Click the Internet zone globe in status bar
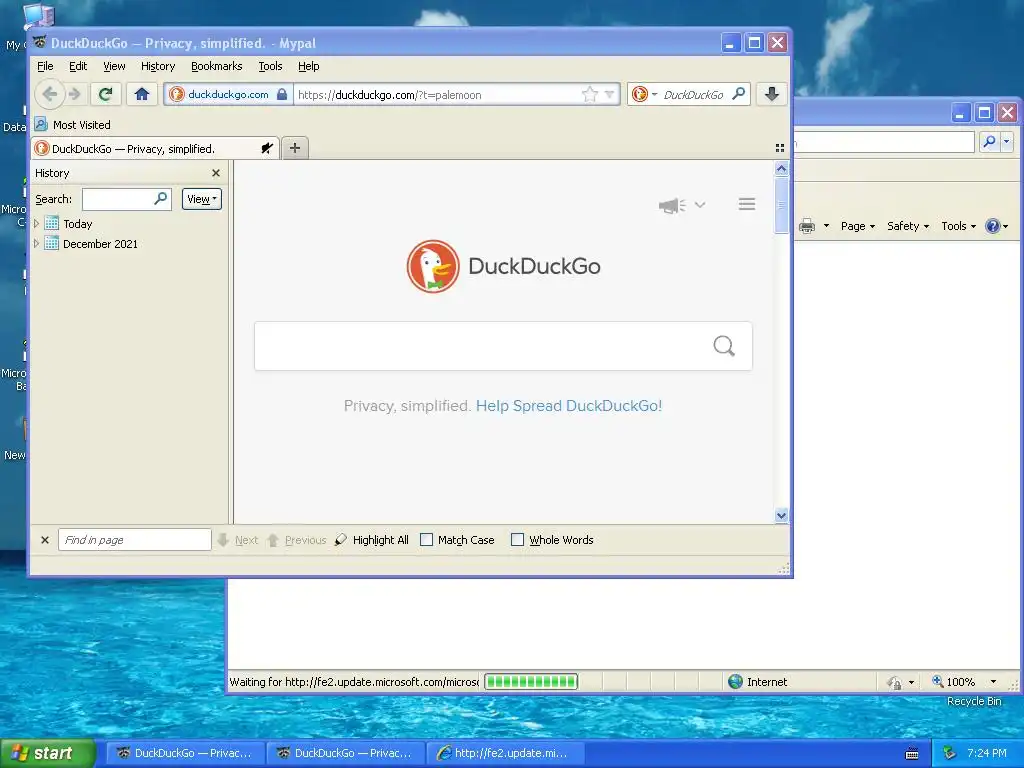The width and height of the screenshot is (1024, 768). pos(735,682)
